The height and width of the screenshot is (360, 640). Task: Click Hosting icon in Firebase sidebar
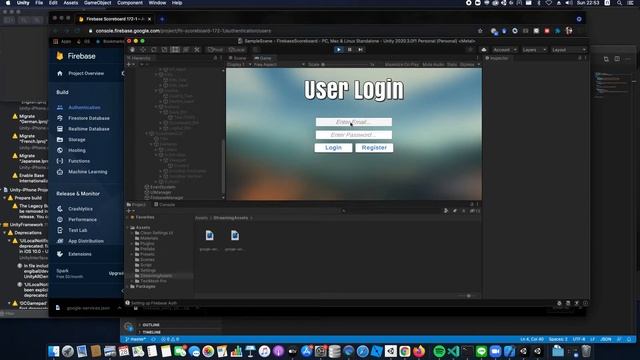click(60, 151)
